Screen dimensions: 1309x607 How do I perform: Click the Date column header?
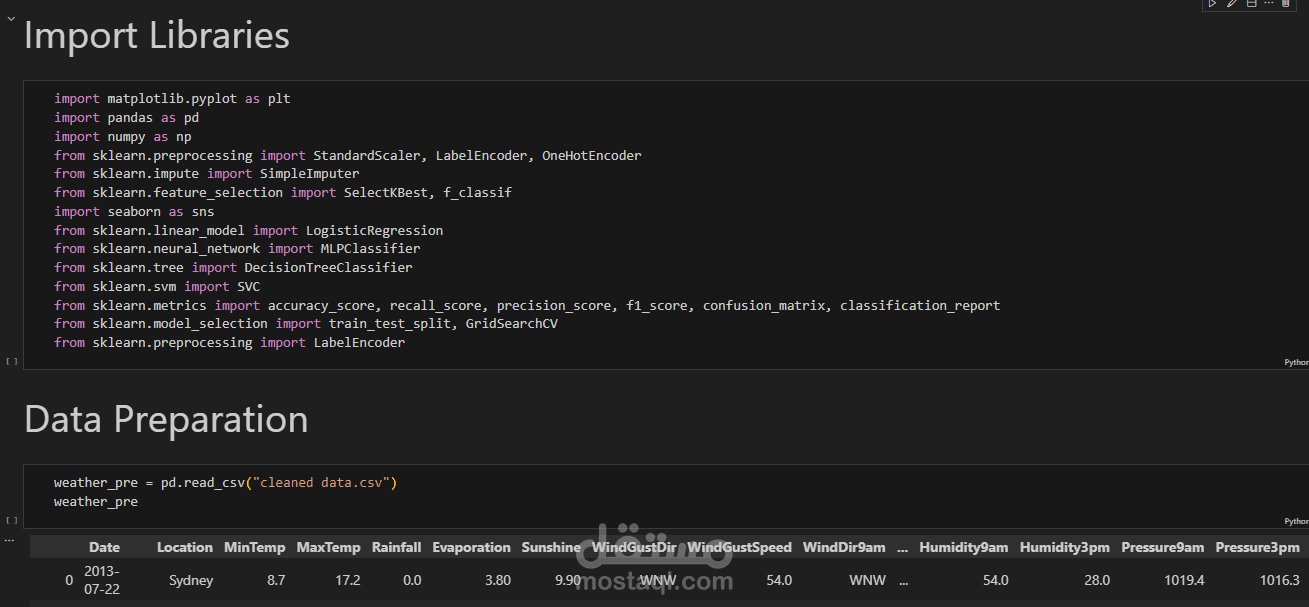[104, 547]
